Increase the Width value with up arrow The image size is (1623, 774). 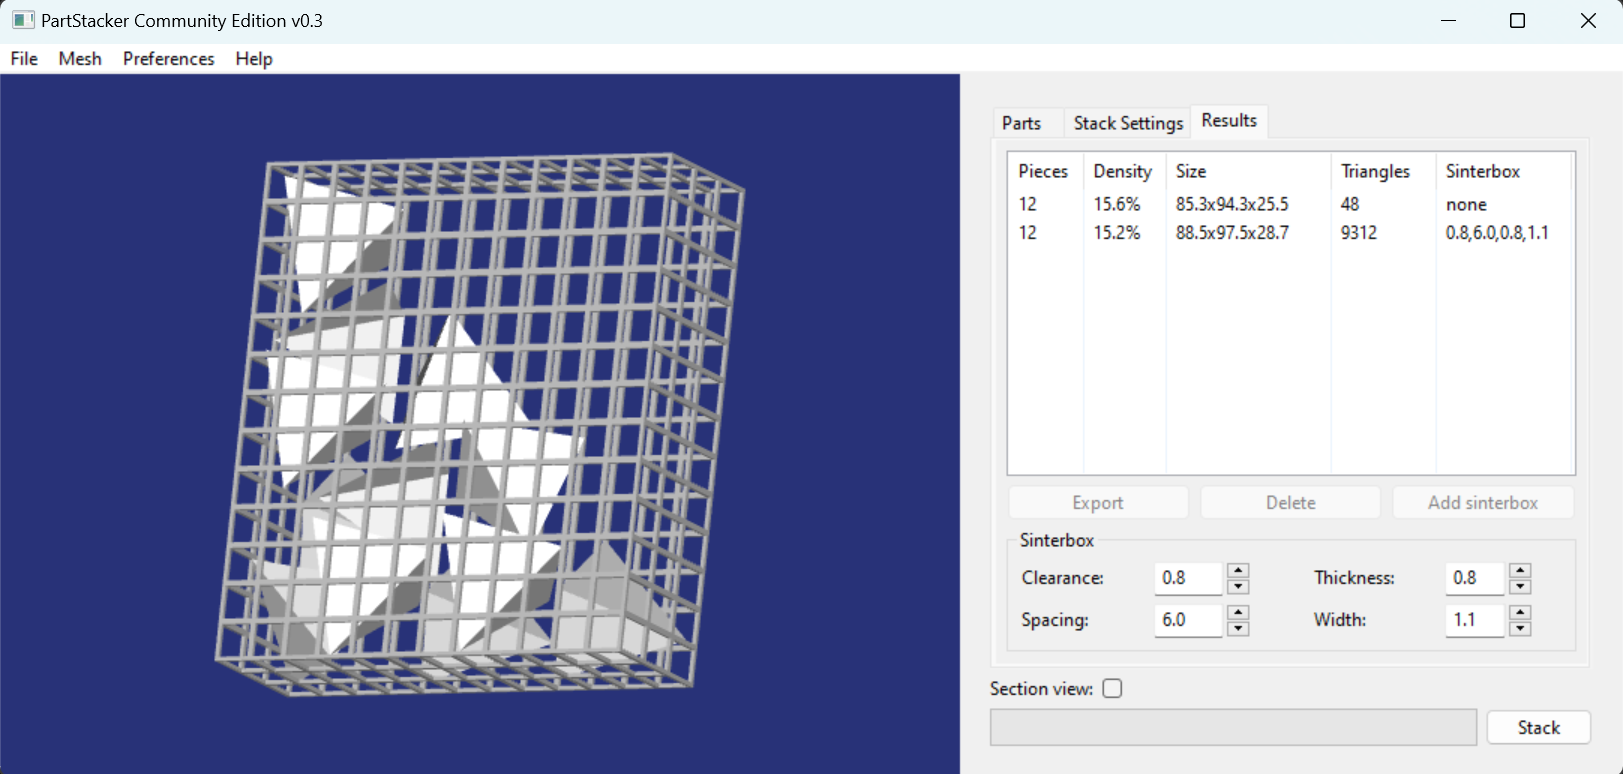click(x=1520, y=612)
